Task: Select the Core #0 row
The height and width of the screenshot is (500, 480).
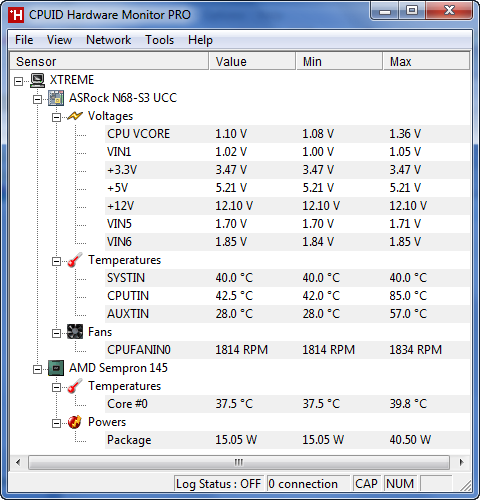Action: [x=287, y=404]
